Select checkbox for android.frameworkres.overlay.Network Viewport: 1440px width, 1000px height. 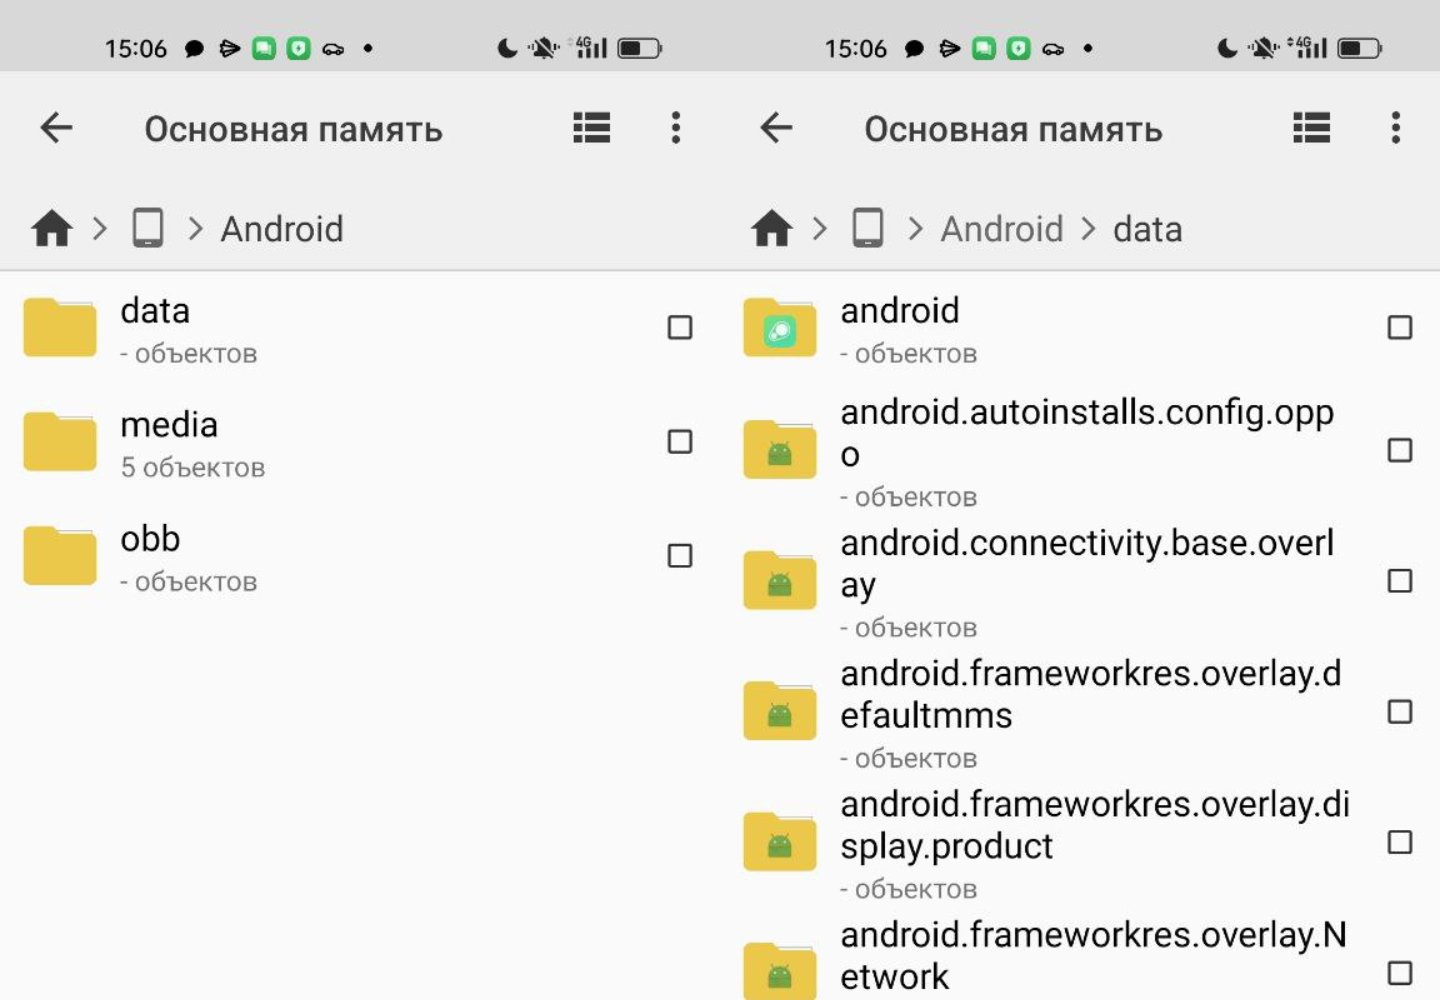(x=1400, y=972)
